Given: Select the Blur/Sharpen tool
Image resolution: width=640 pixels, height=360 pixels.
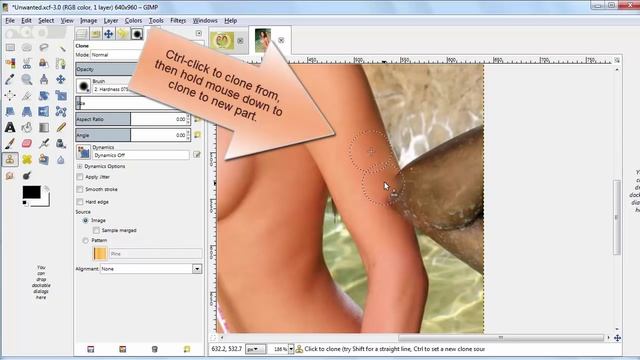Looking at the screenshot, I should coord(61,159).
